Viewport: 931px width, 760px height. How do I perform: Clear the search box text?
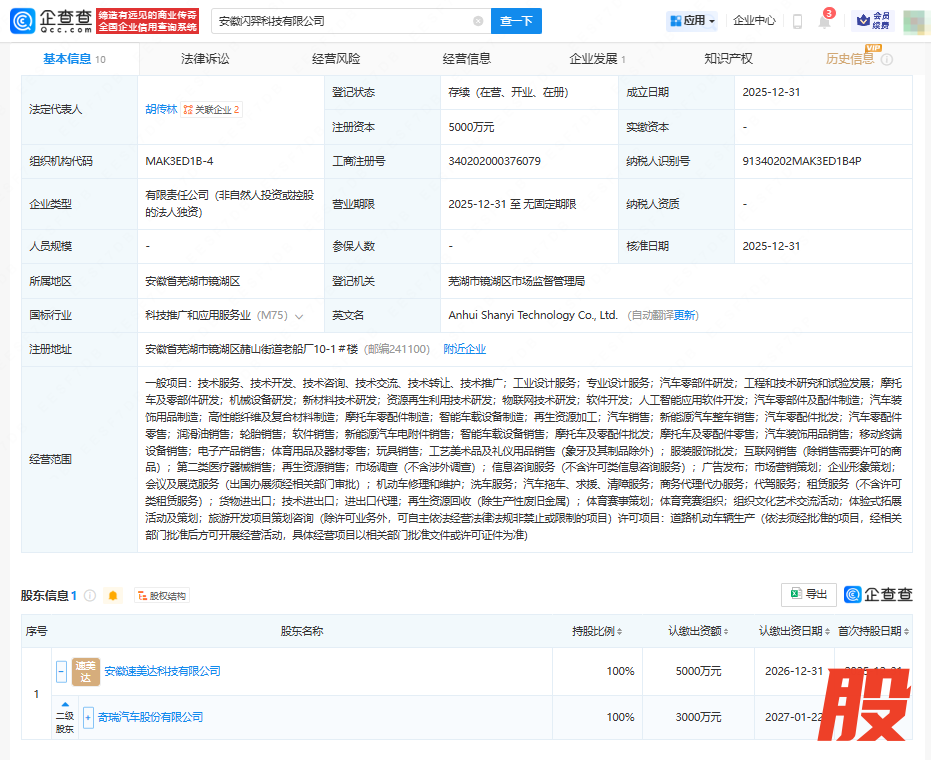(x=478, y=21)
